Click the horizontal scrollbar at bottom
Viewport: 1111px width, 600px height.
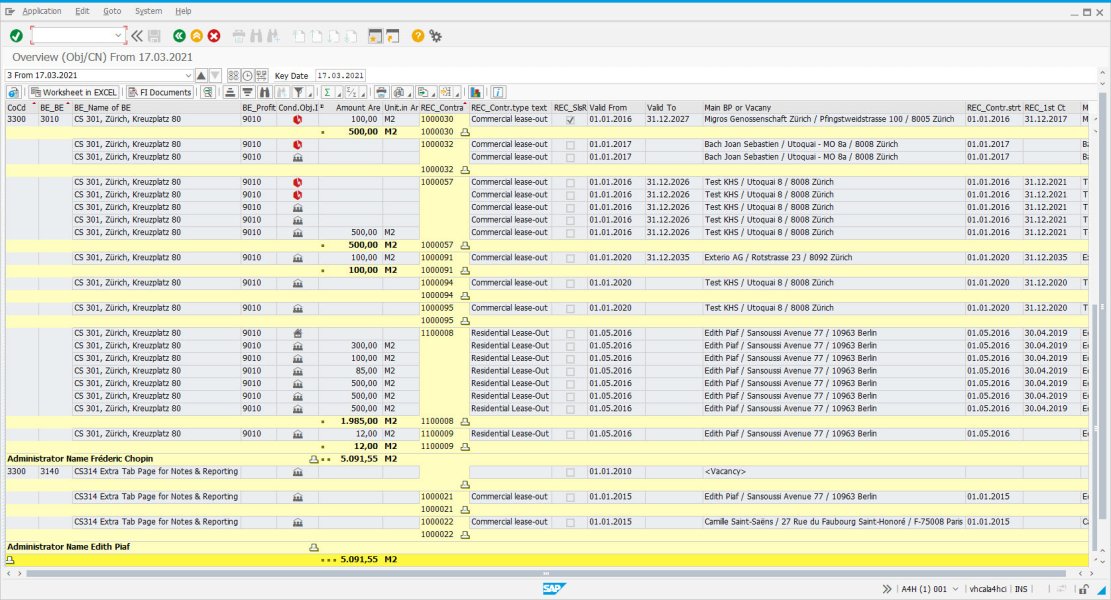pos(546,574)
